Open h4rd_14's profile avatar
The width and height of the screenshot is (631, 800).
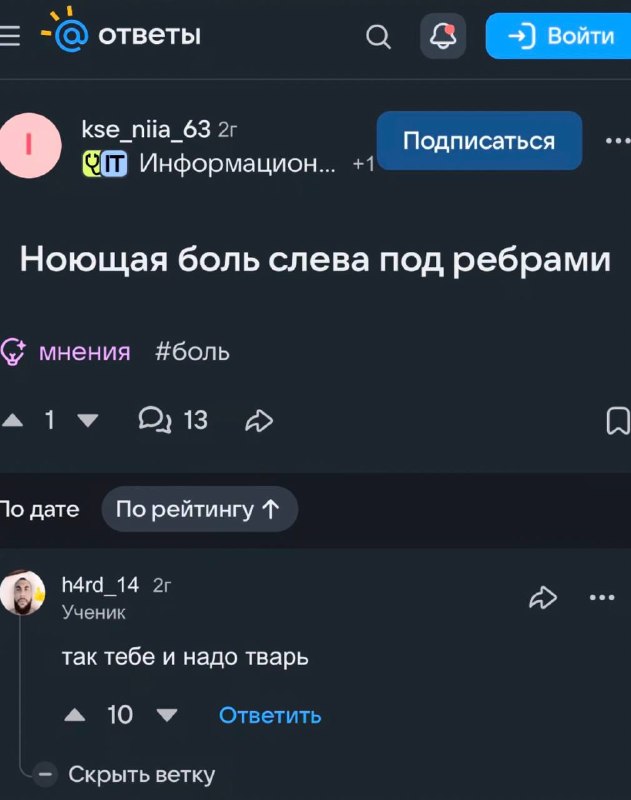click(22, 592)
